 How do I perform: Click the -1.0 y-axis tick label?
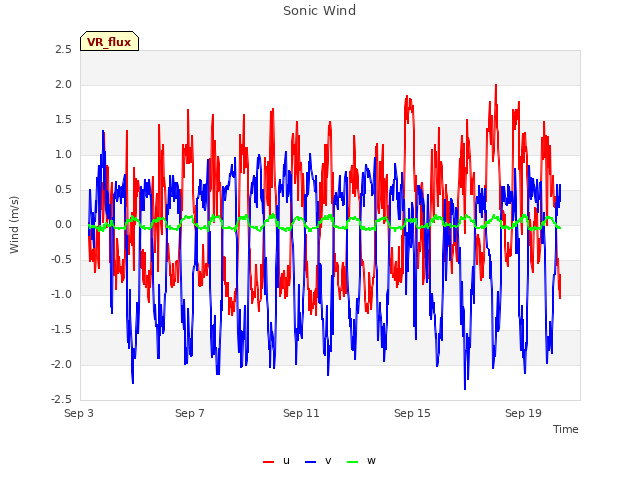pyautogui.click(x=62, y=295)
